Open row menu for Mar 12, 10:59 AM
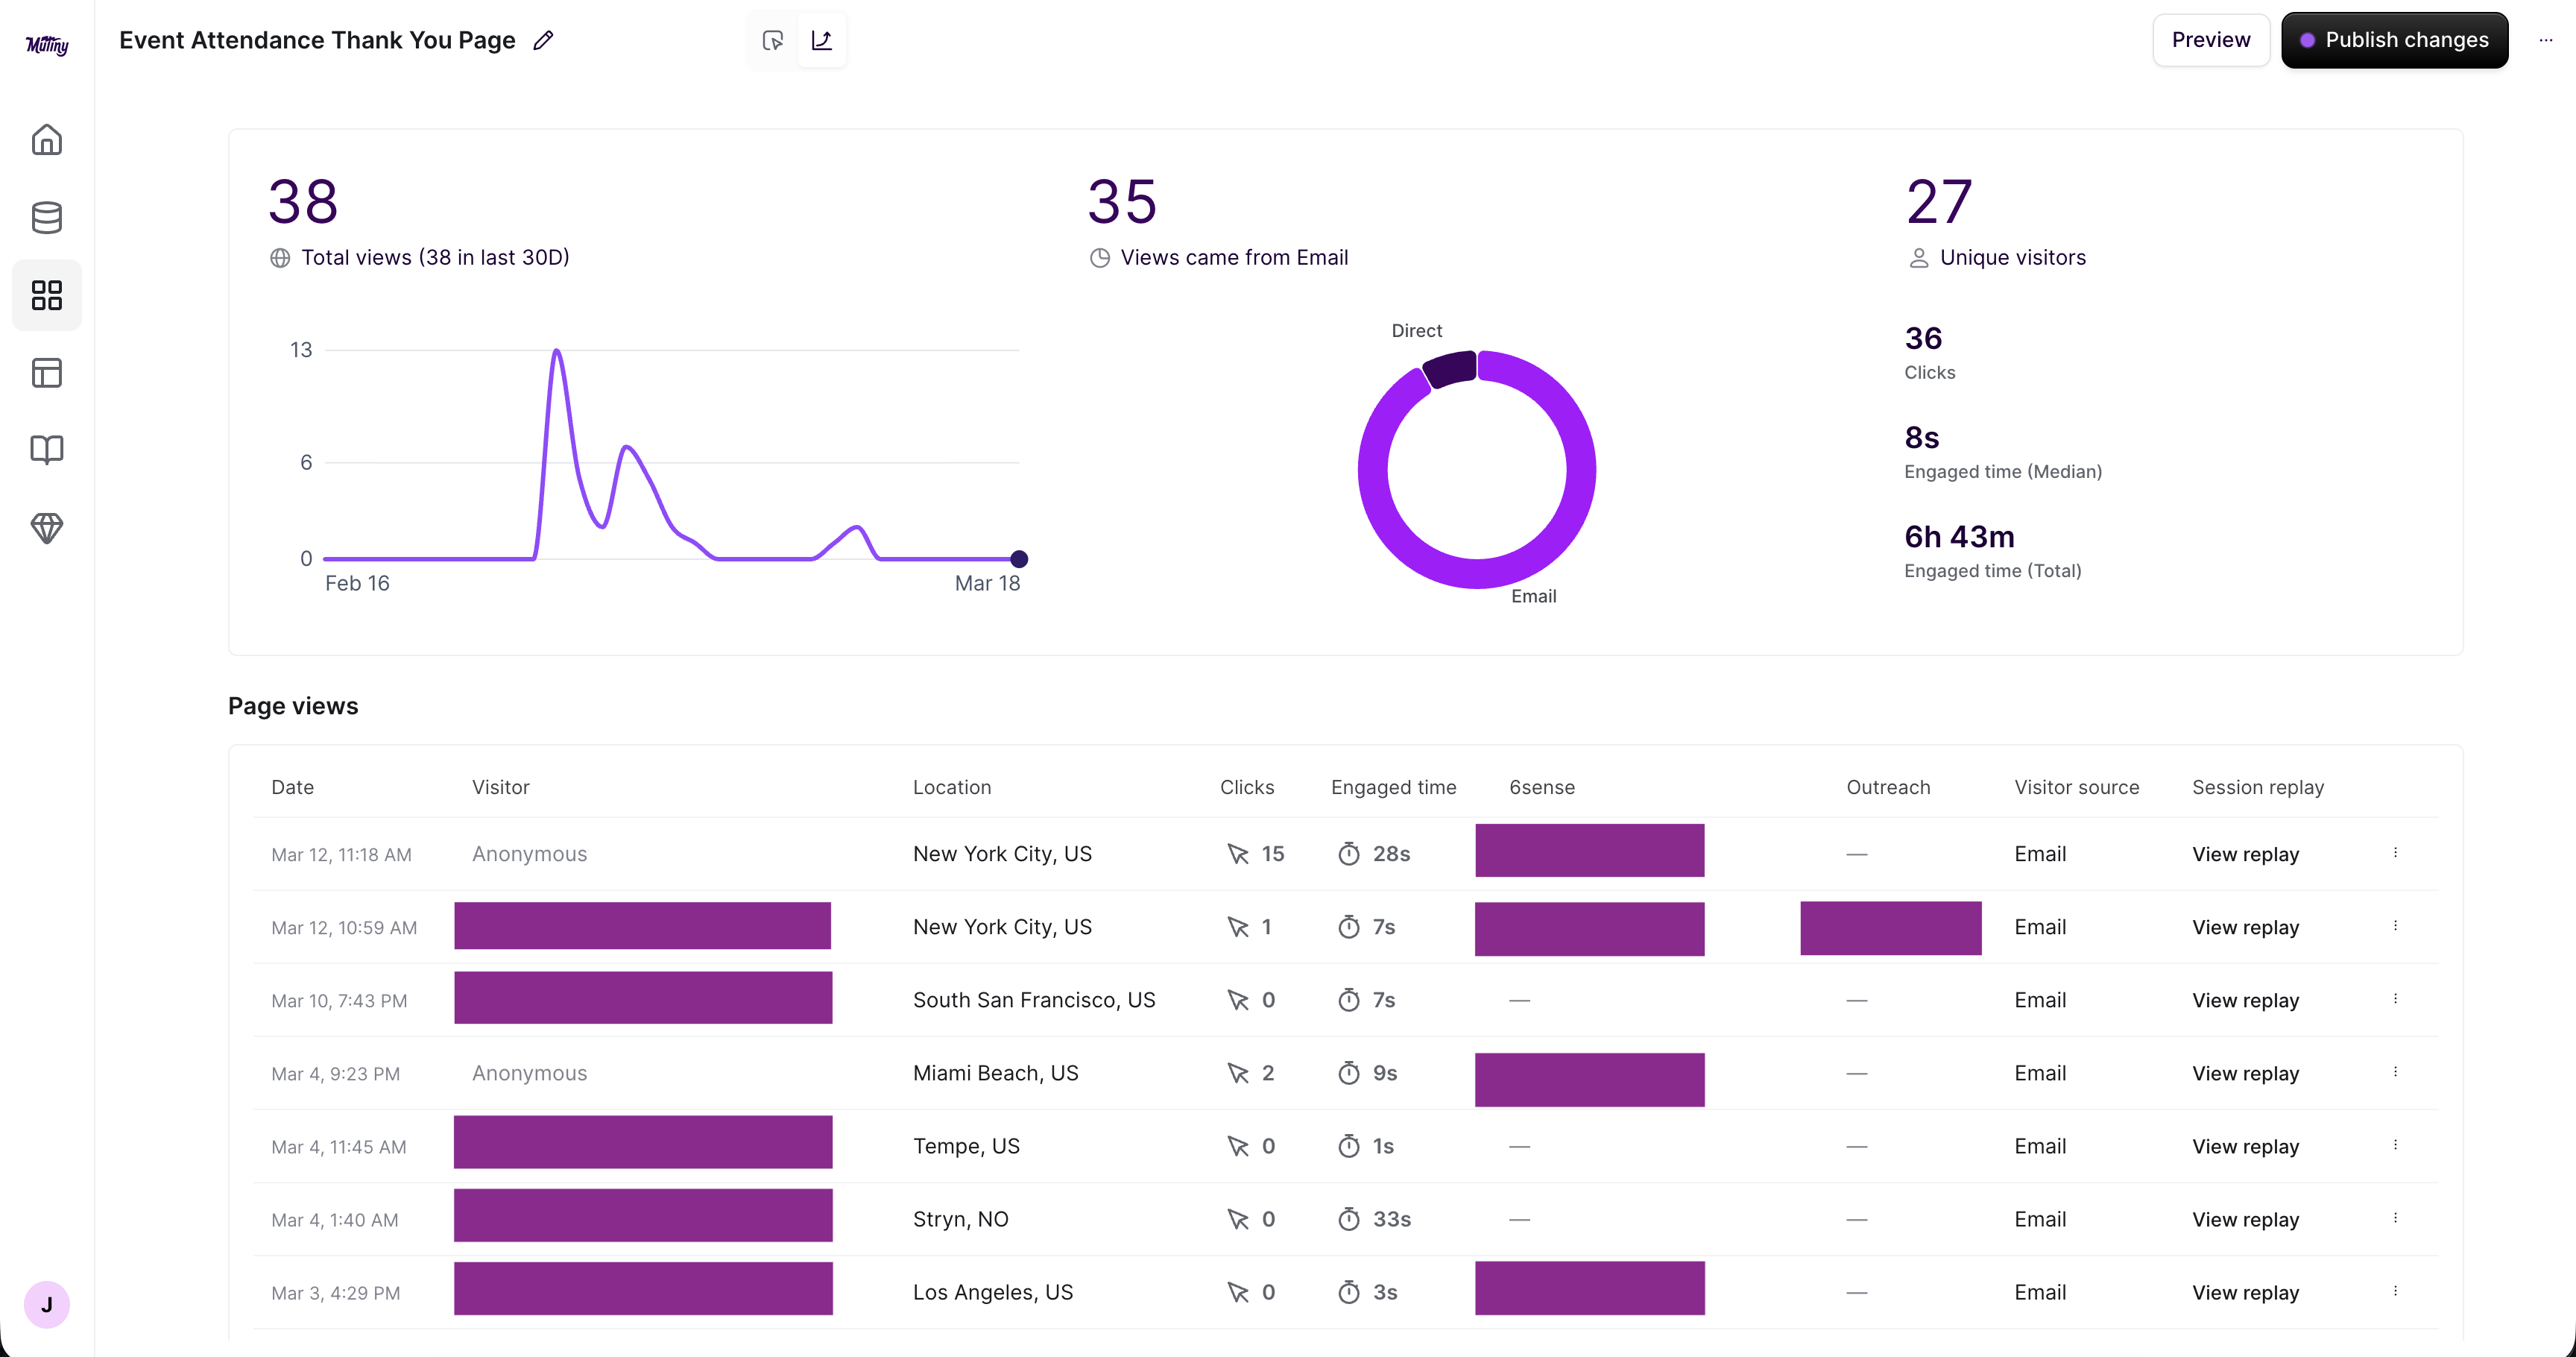 click(2395, 926)
